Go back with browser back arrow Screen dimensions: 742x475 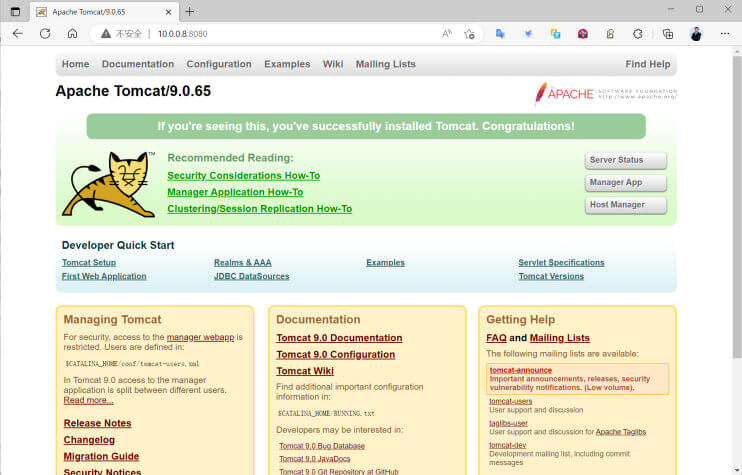tap(18, 34)
